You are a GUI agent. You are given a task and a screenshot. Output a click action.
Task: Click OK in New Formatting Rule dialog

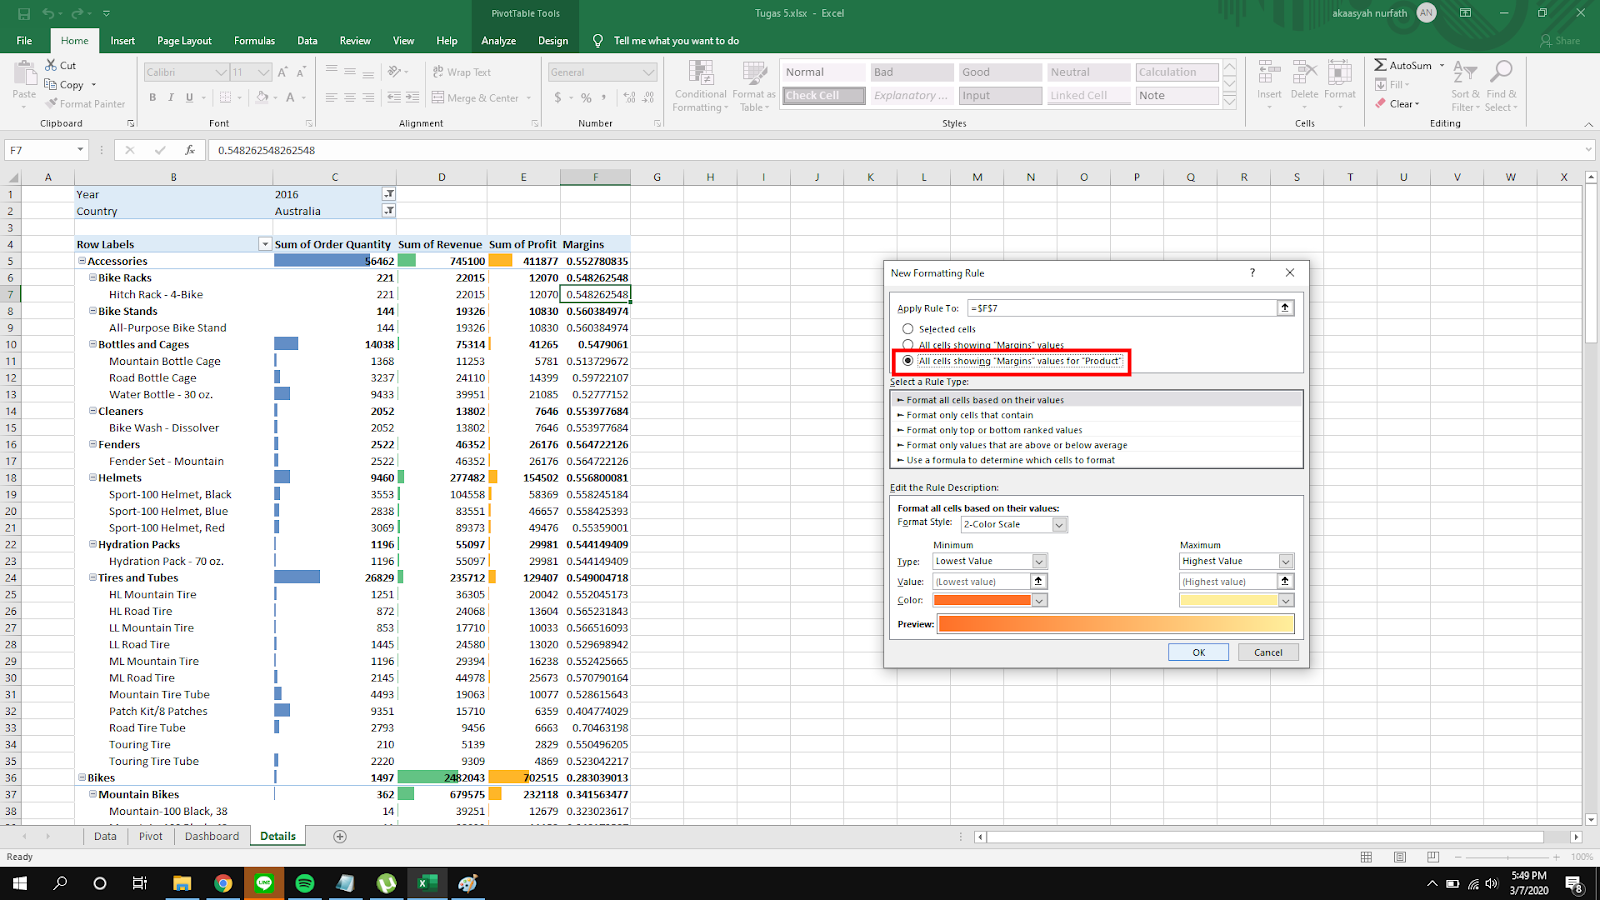coord(1198,652)
